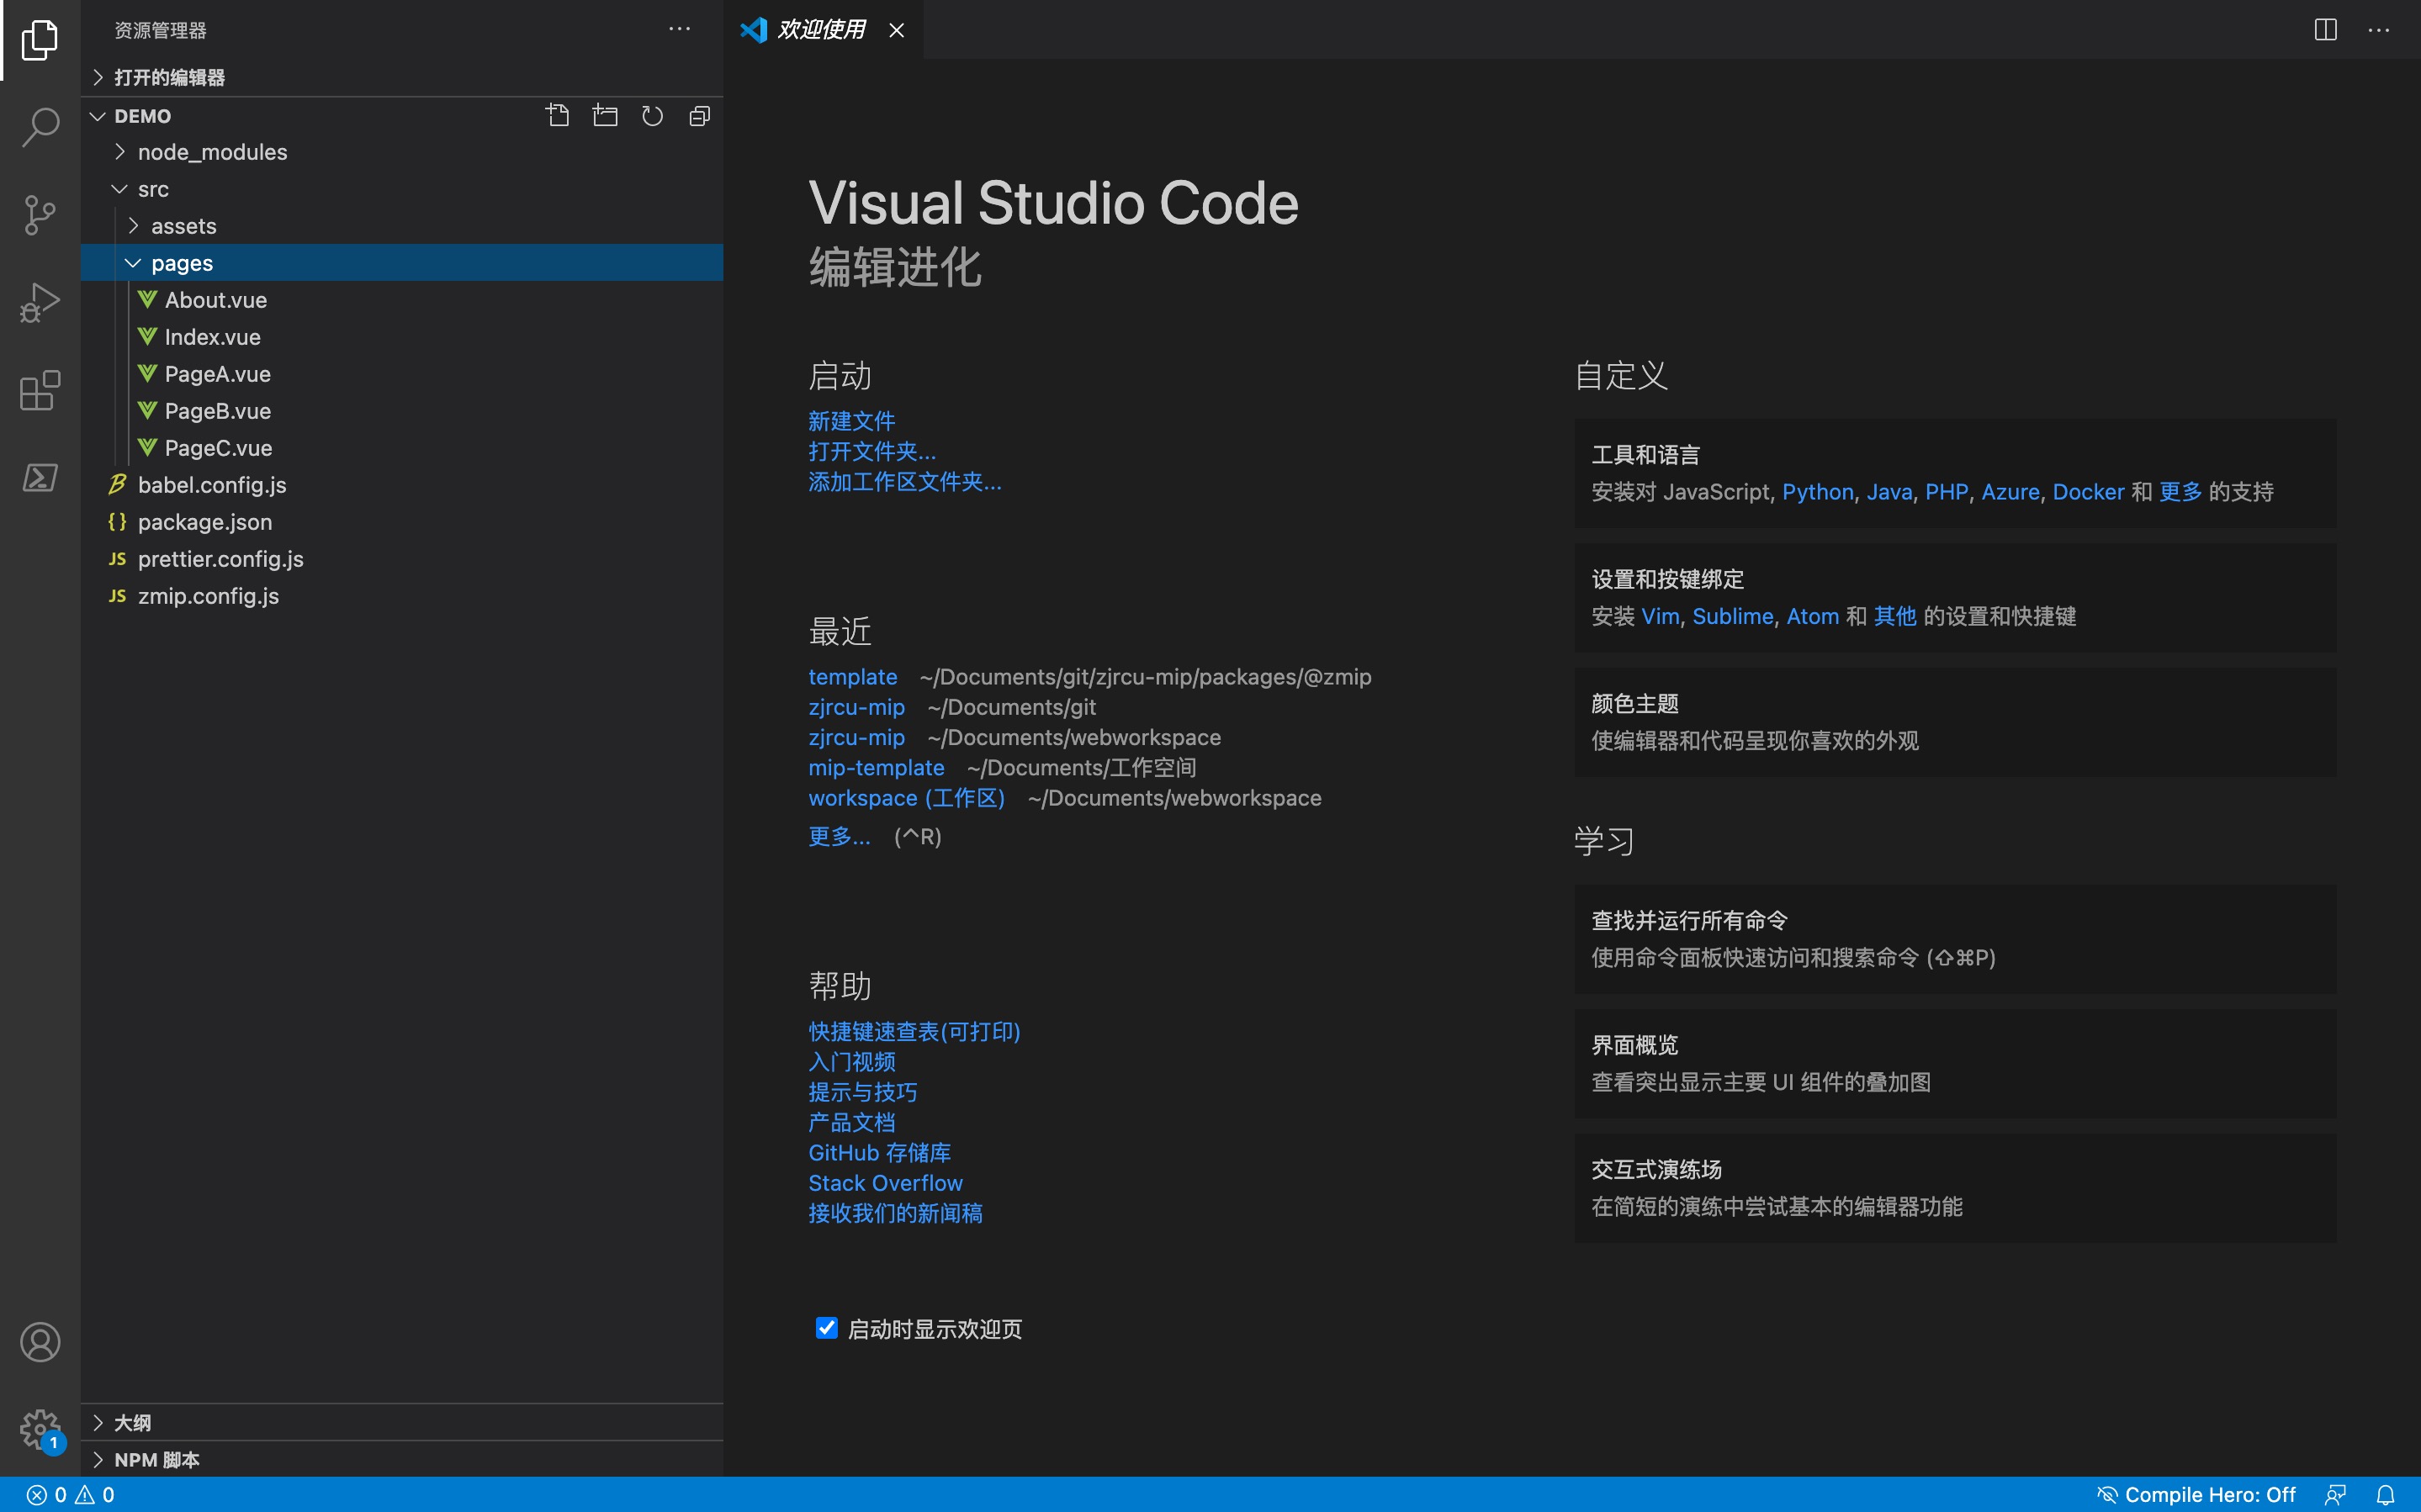2421x1512 pixels.
Task: Open recent mip-template project
Action: (x=876, y=767)
